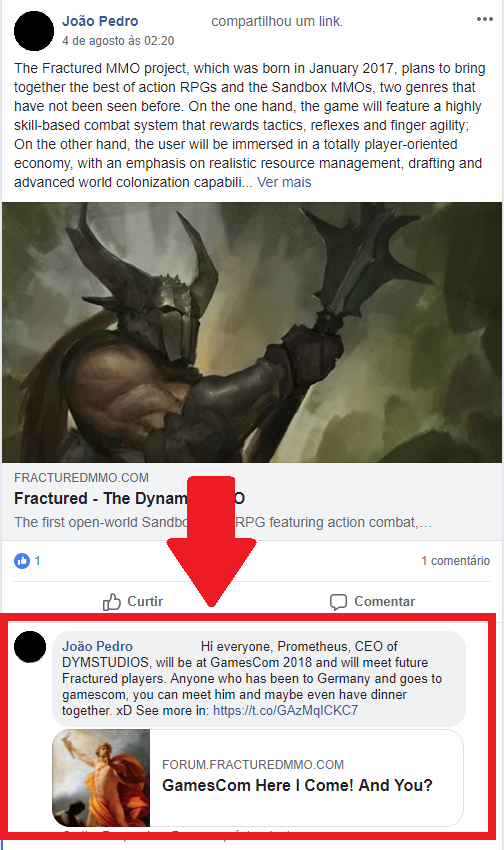Expand post text with Ver mais
This screenshot has width=504, height=850.
(284, 182)
